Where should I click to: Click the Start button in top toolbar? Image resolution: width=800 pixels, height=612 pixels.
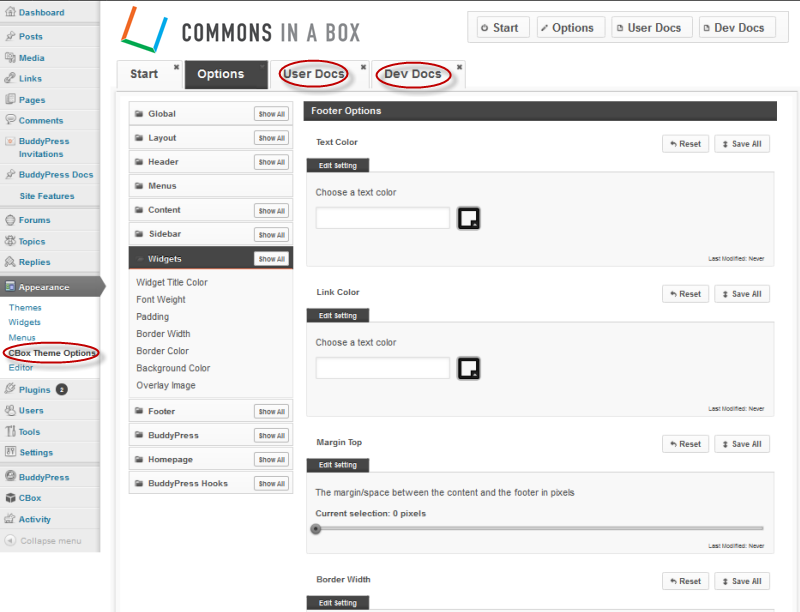pyautogui.click(x=503, y=28)
